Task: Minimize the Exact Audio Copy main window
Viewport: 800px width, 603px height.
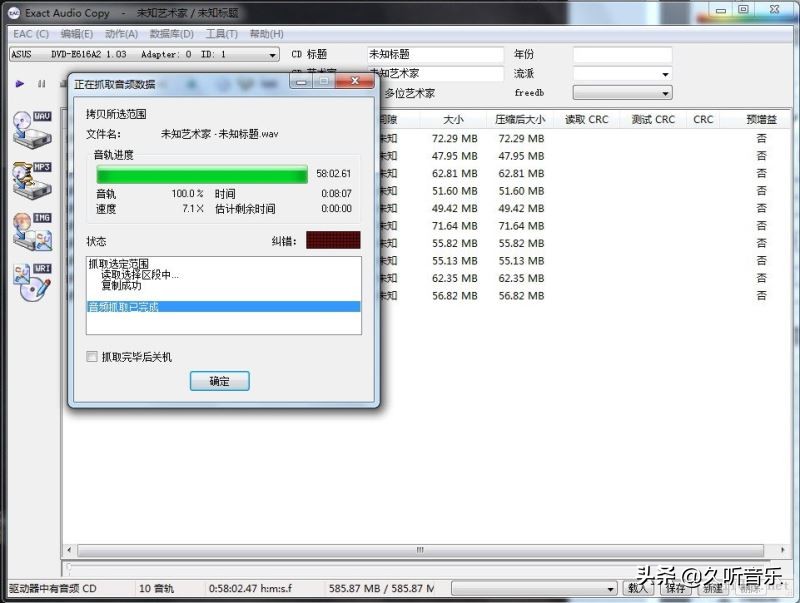Action: point(721,10)
